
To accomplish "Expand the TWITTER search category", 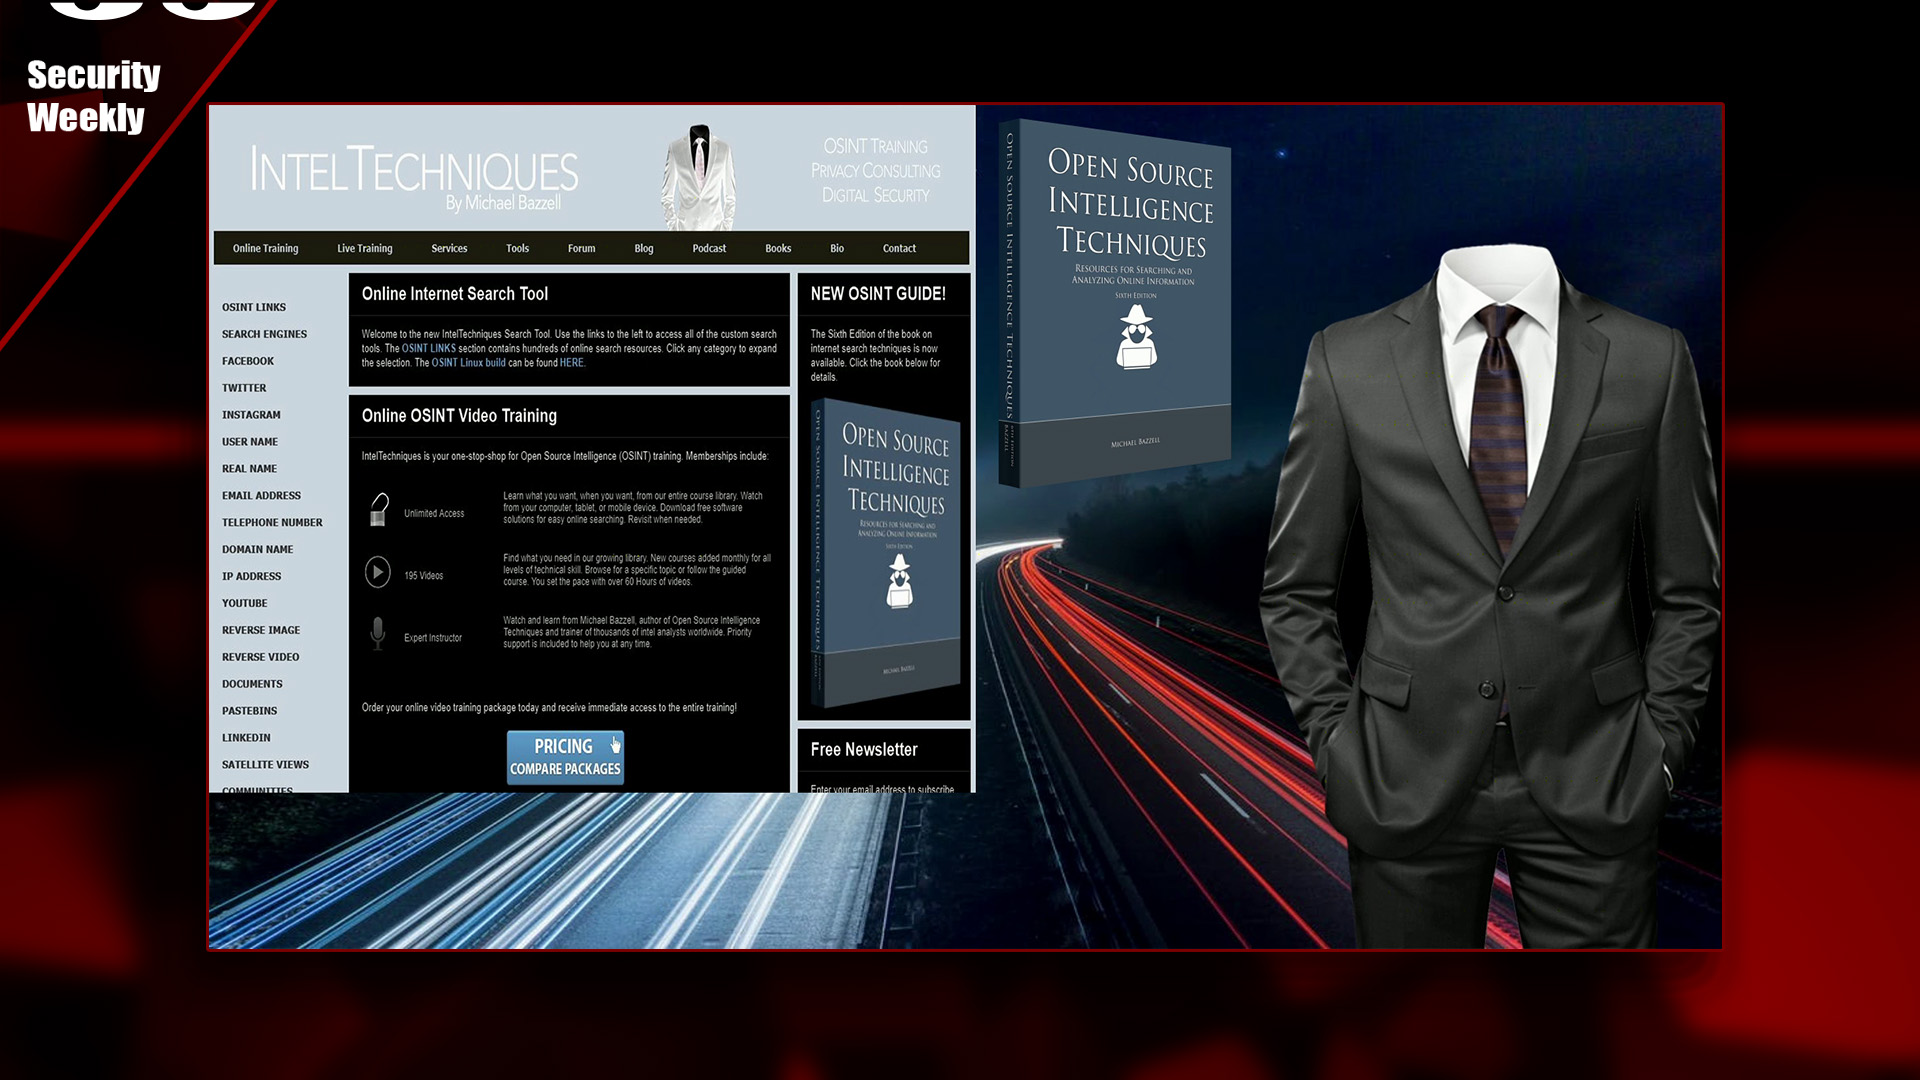I will [244, 388].
